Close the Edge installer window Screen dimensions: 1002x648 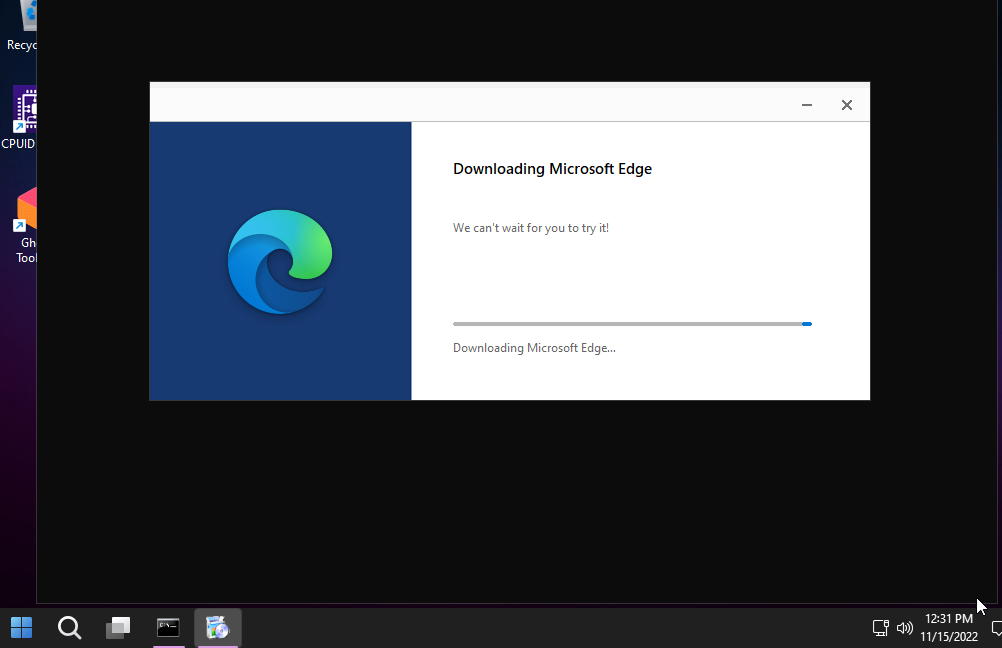(x=847, y=105)
